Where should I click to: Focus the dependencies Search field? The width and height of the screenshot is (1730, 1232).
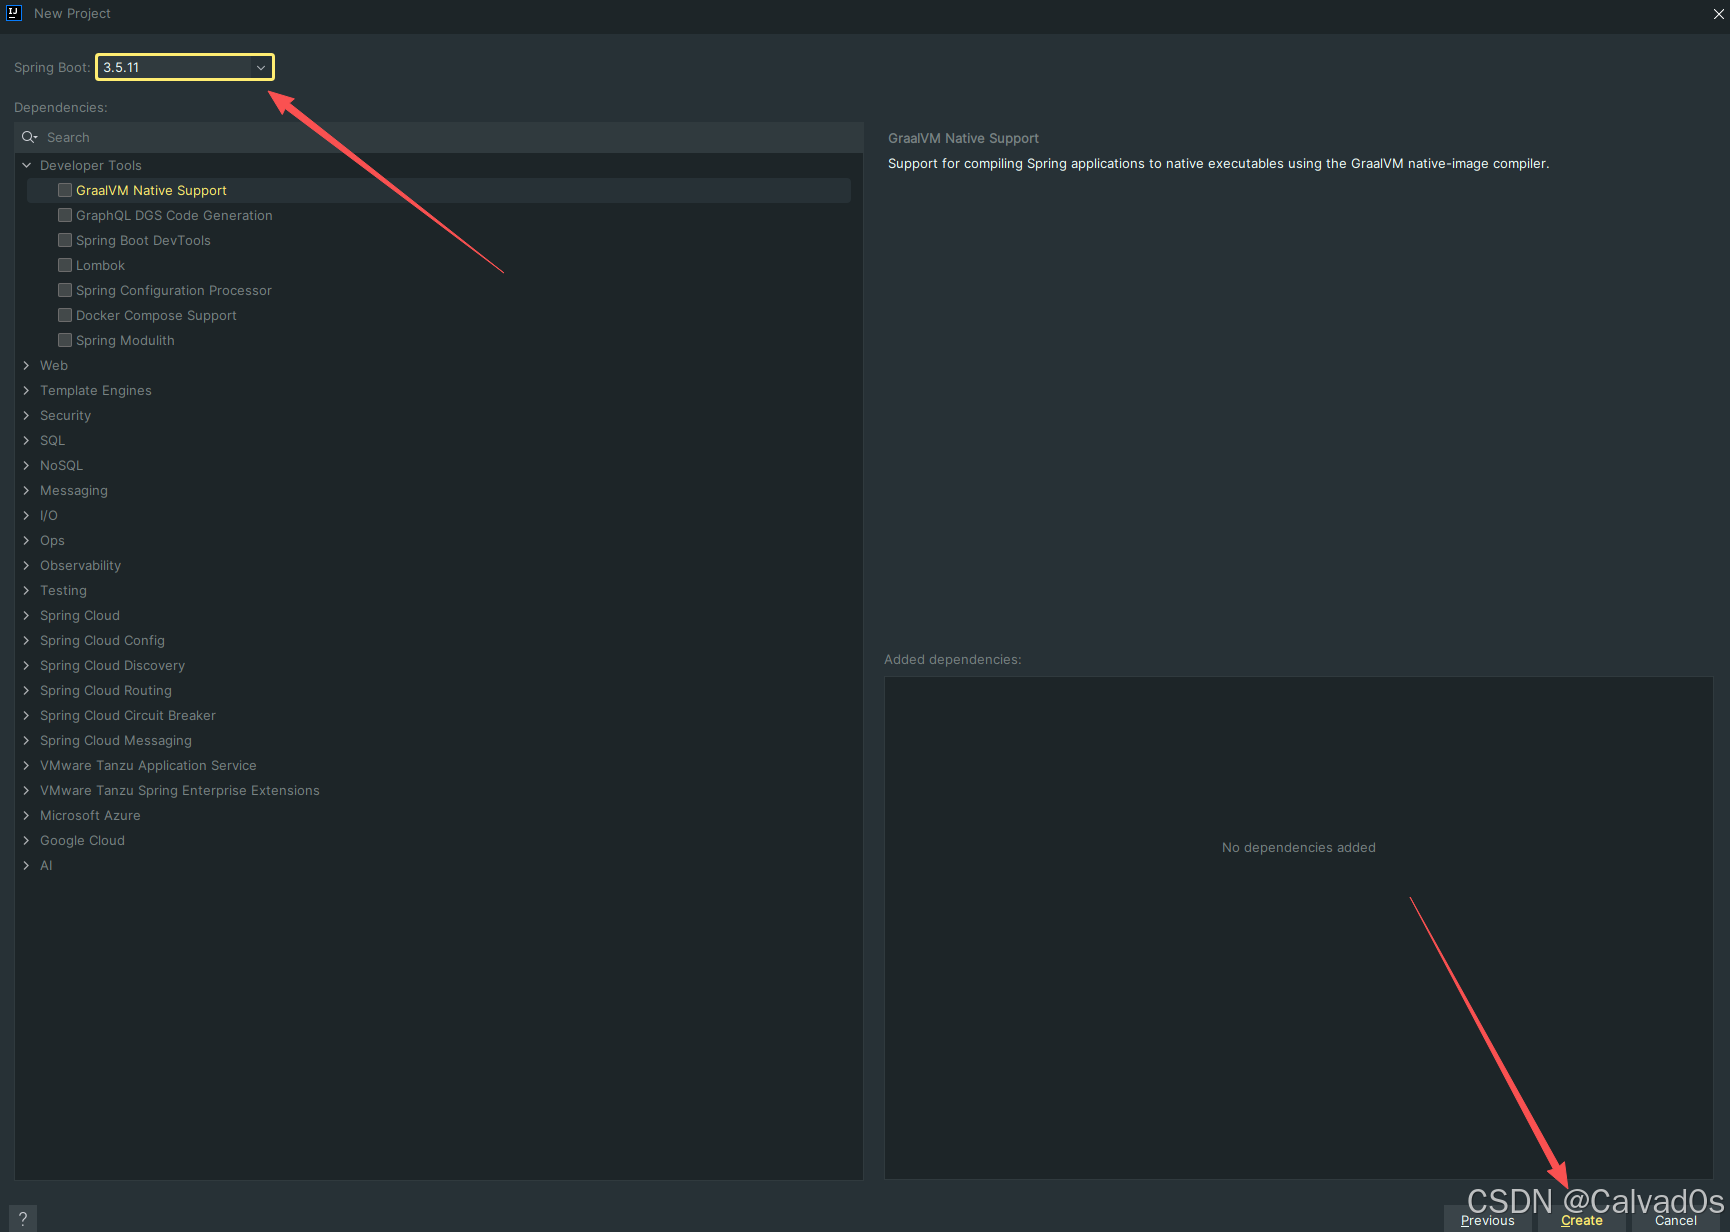pos(439,137)
